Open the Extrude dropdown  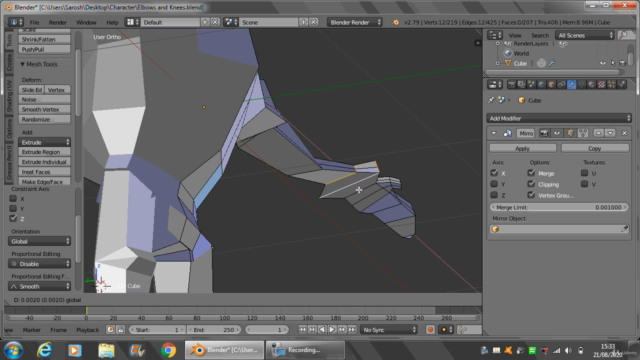click(x=44, y=142)
